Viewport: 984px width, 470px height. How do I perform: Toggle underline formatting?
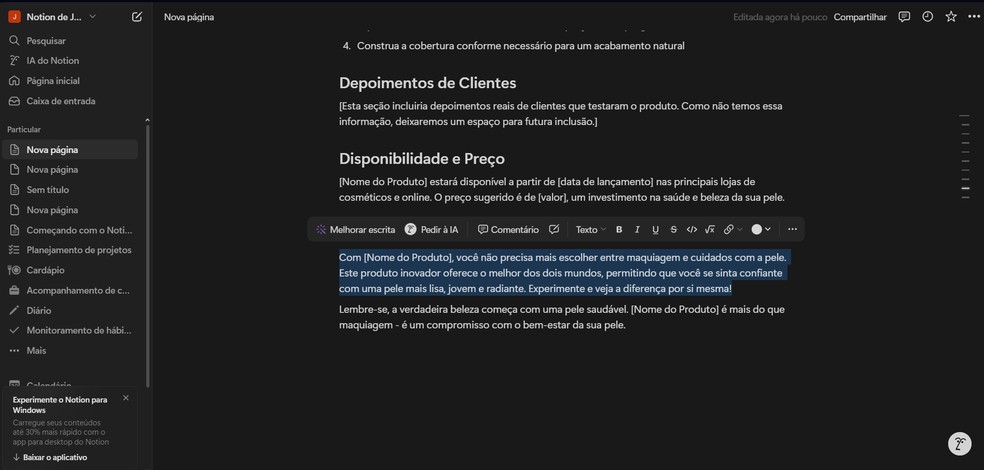coord(655,230)
